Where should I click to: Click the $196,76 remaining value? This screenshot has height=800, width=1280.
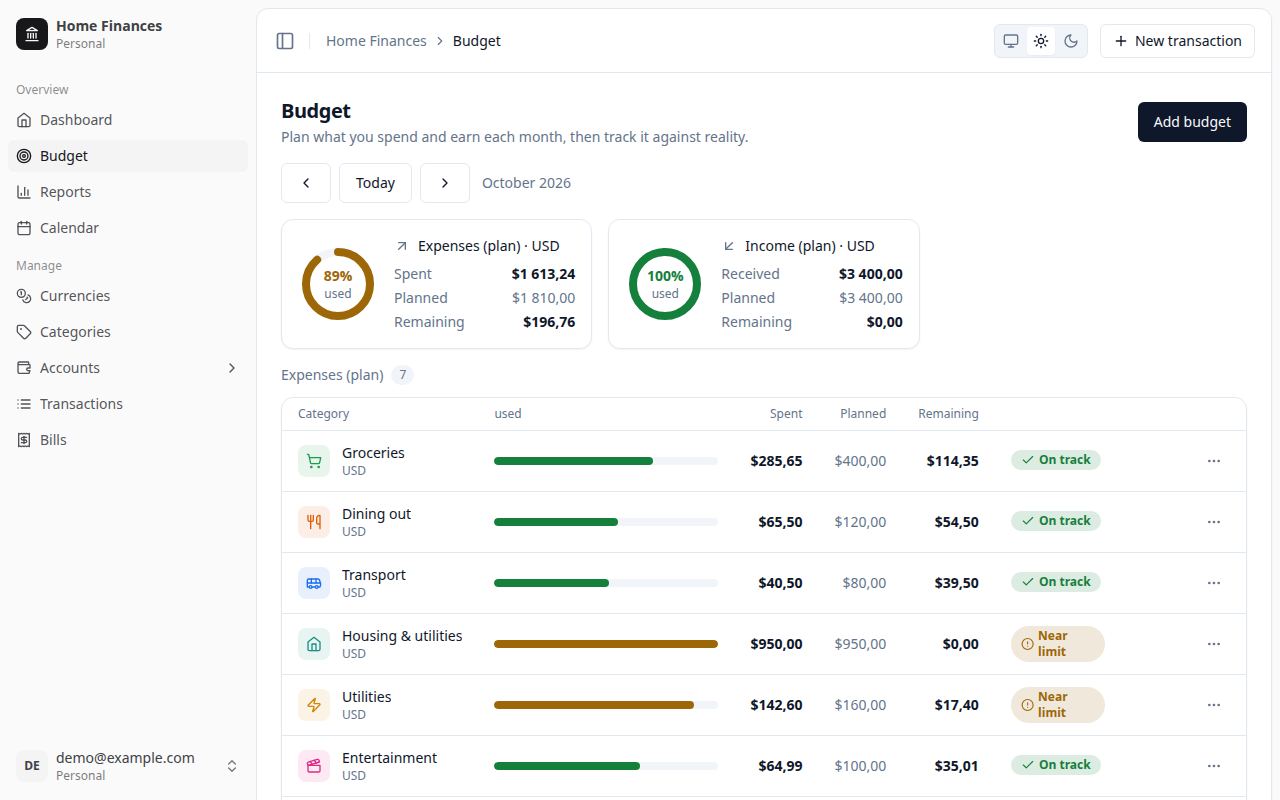click(549, 322)
